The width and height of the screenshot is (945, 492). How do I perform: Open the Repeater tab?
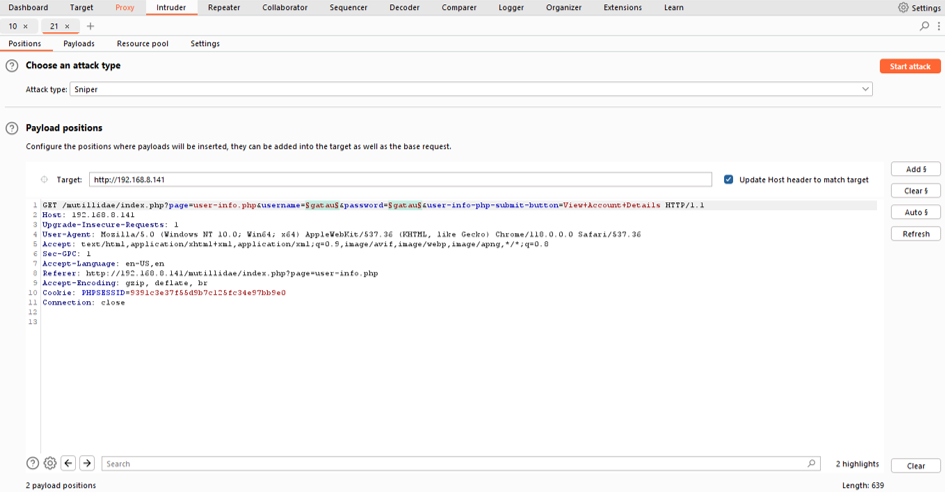pos(223,7)
